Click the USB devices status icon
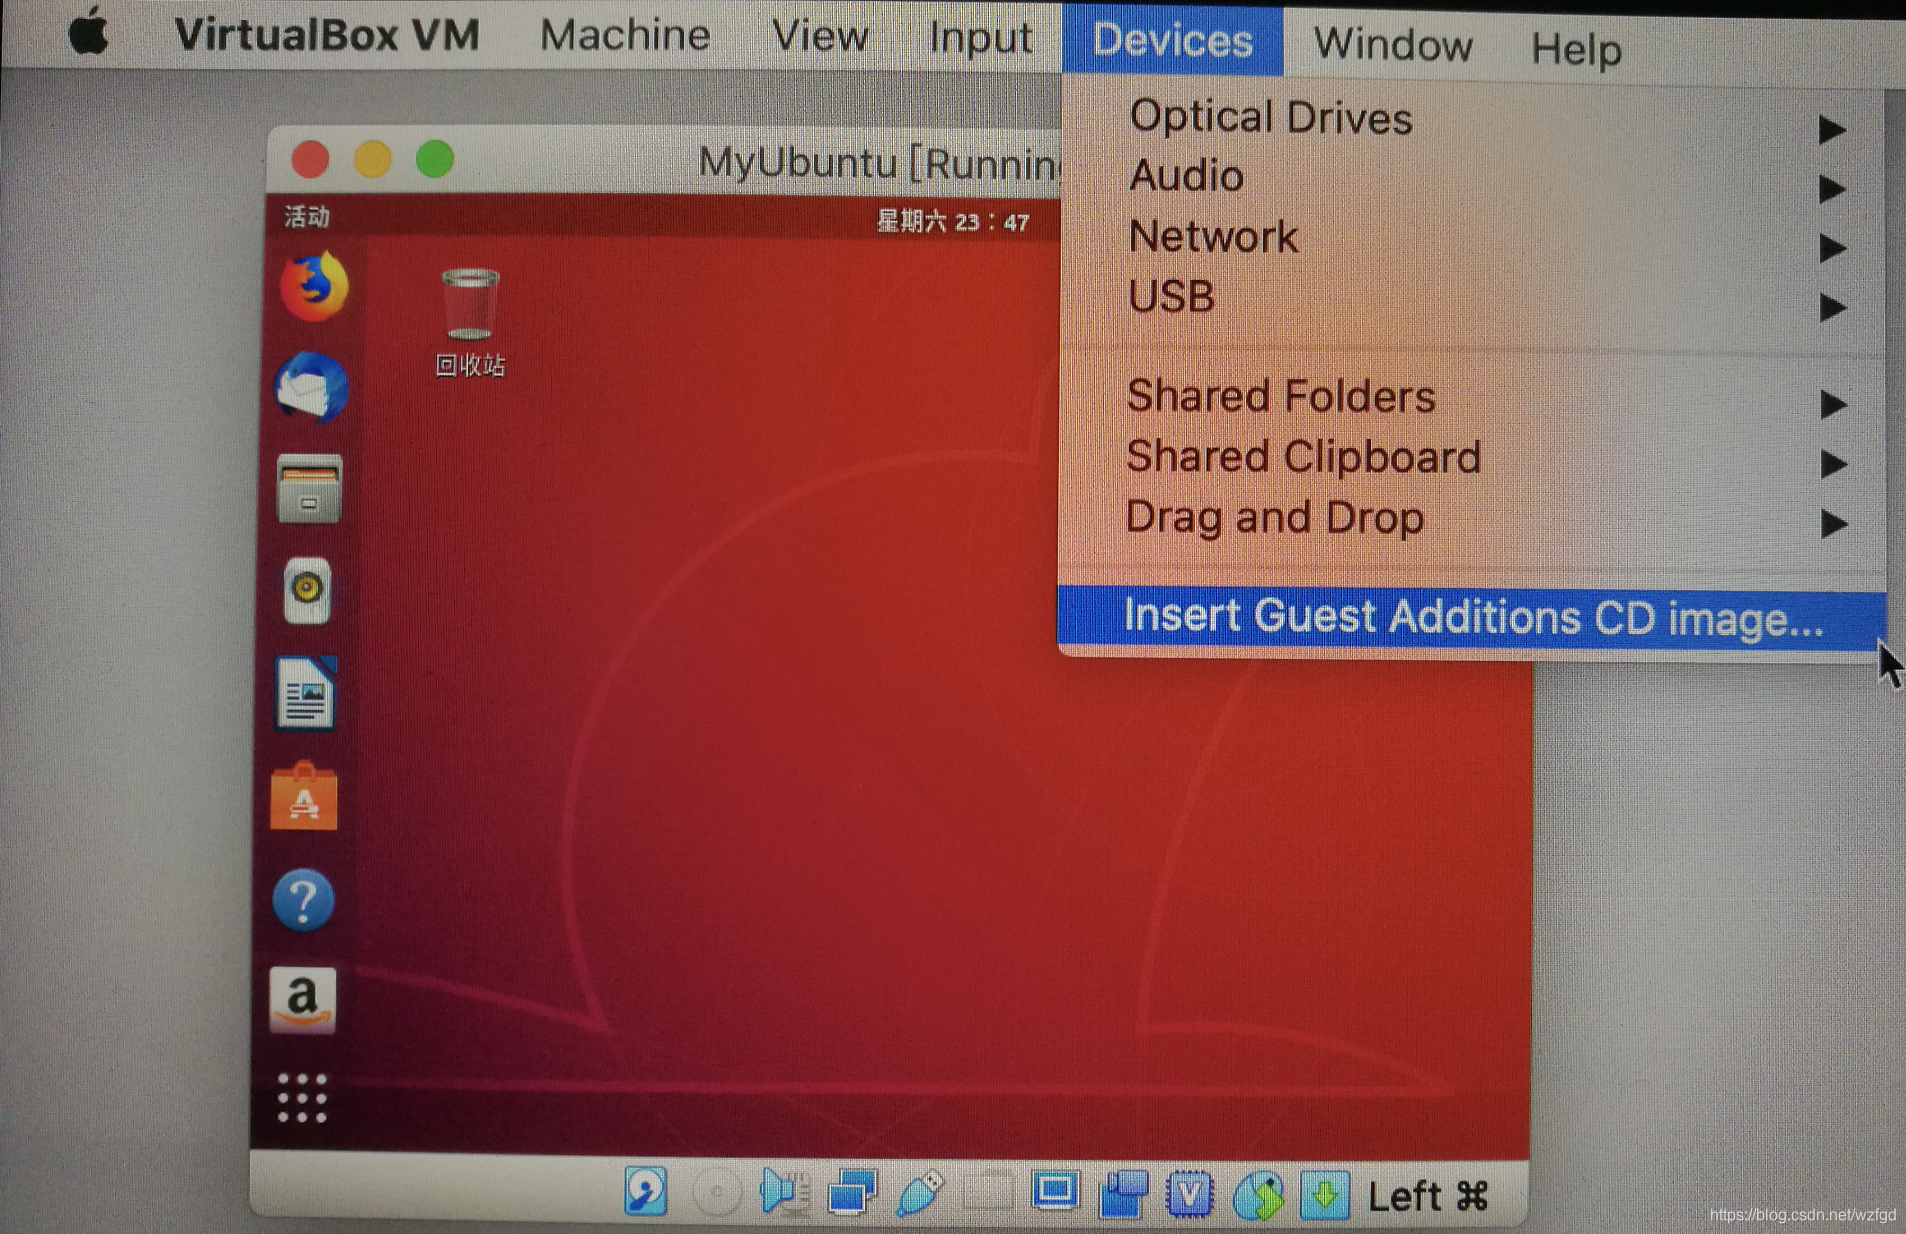Image resolution: width=1906 pixels, height=1234 pixels. (x=920, y=1193)
